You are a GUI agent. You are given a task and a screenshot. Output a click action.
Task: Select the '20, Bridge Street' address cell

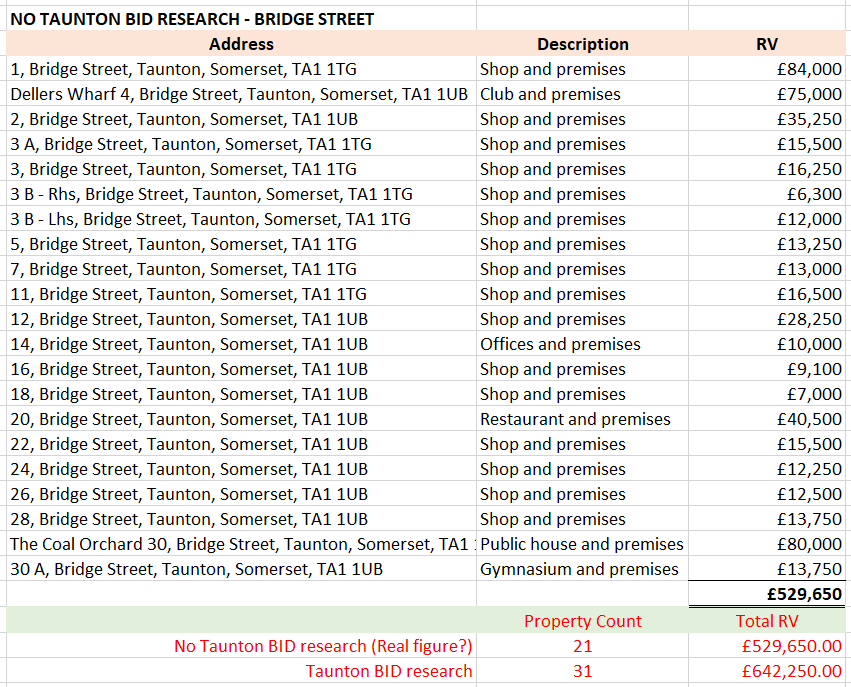pos(242,418)
